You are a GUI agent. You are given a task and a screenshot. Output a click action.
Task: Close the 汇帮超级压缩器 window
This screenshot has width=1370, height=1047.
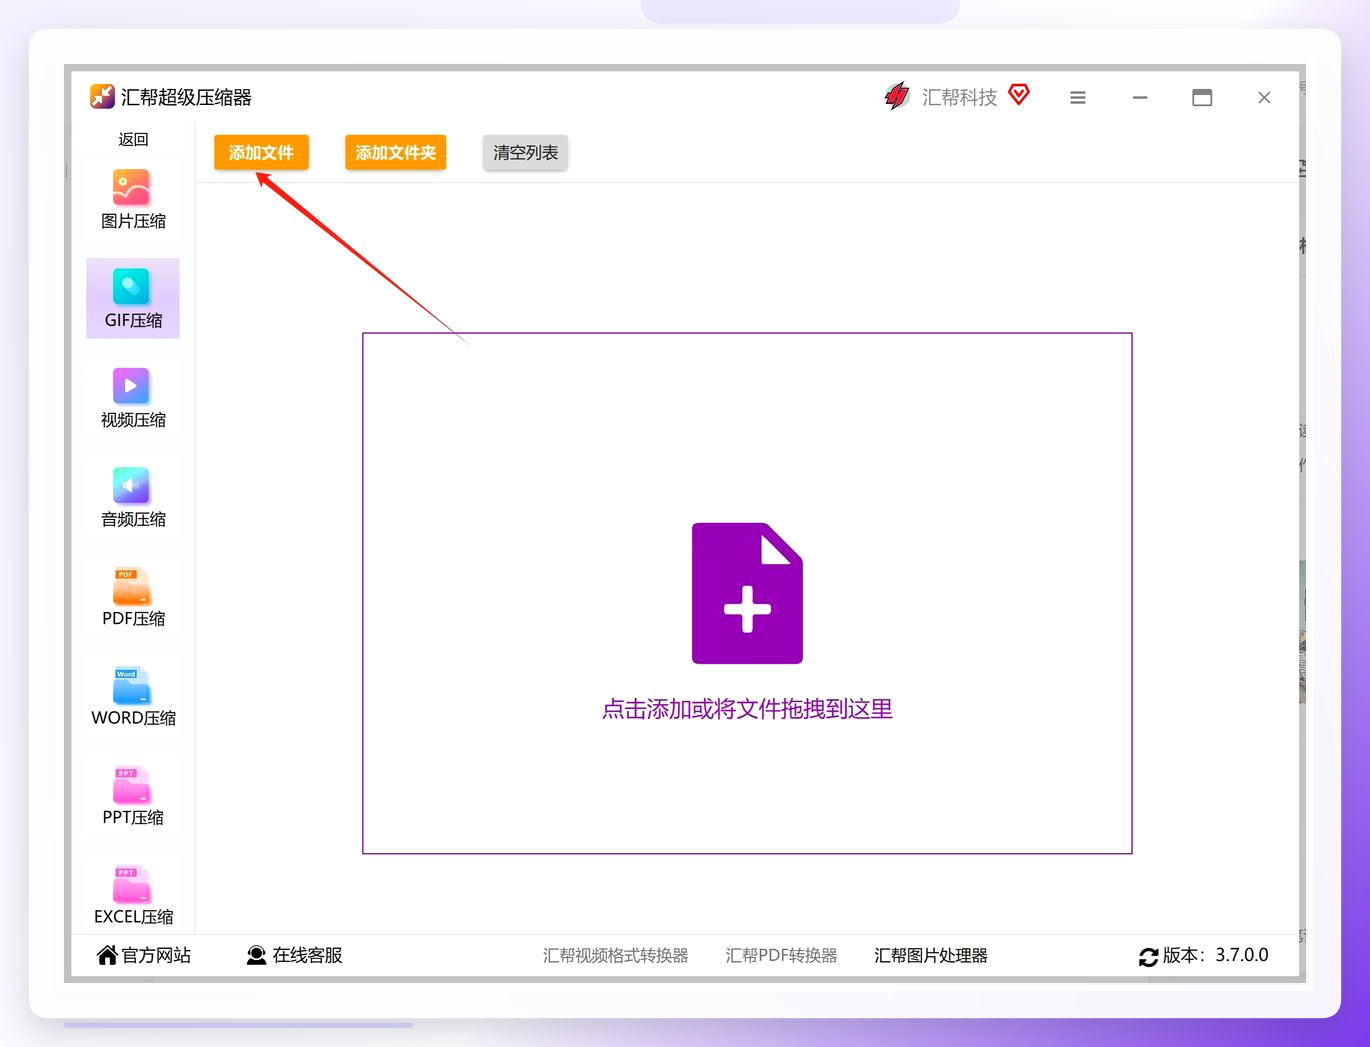1264,97
